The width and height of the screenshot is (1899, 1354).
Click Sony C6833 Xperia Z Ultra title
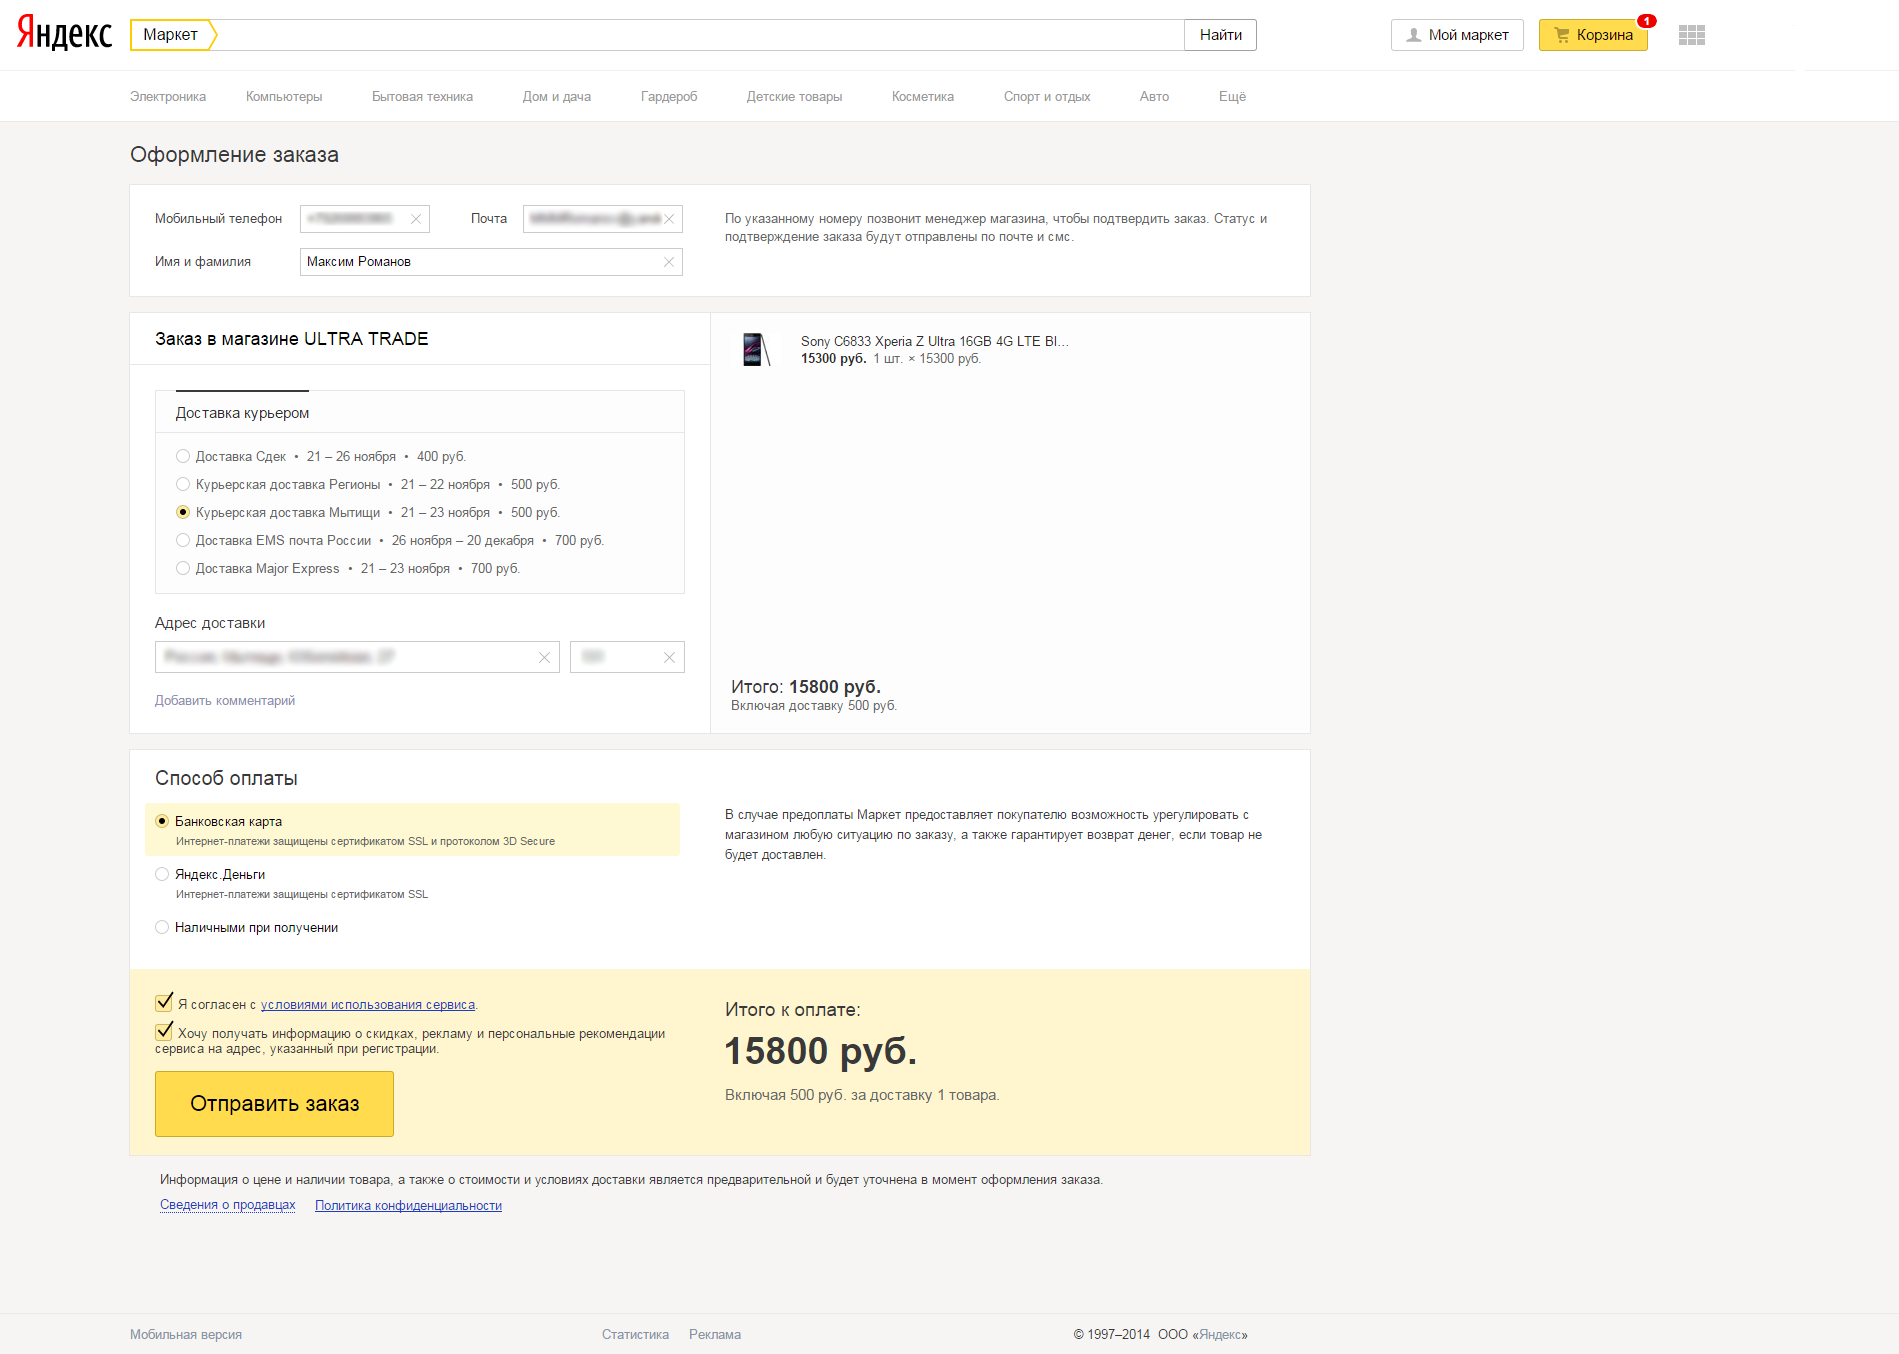[x=935, y=341]
